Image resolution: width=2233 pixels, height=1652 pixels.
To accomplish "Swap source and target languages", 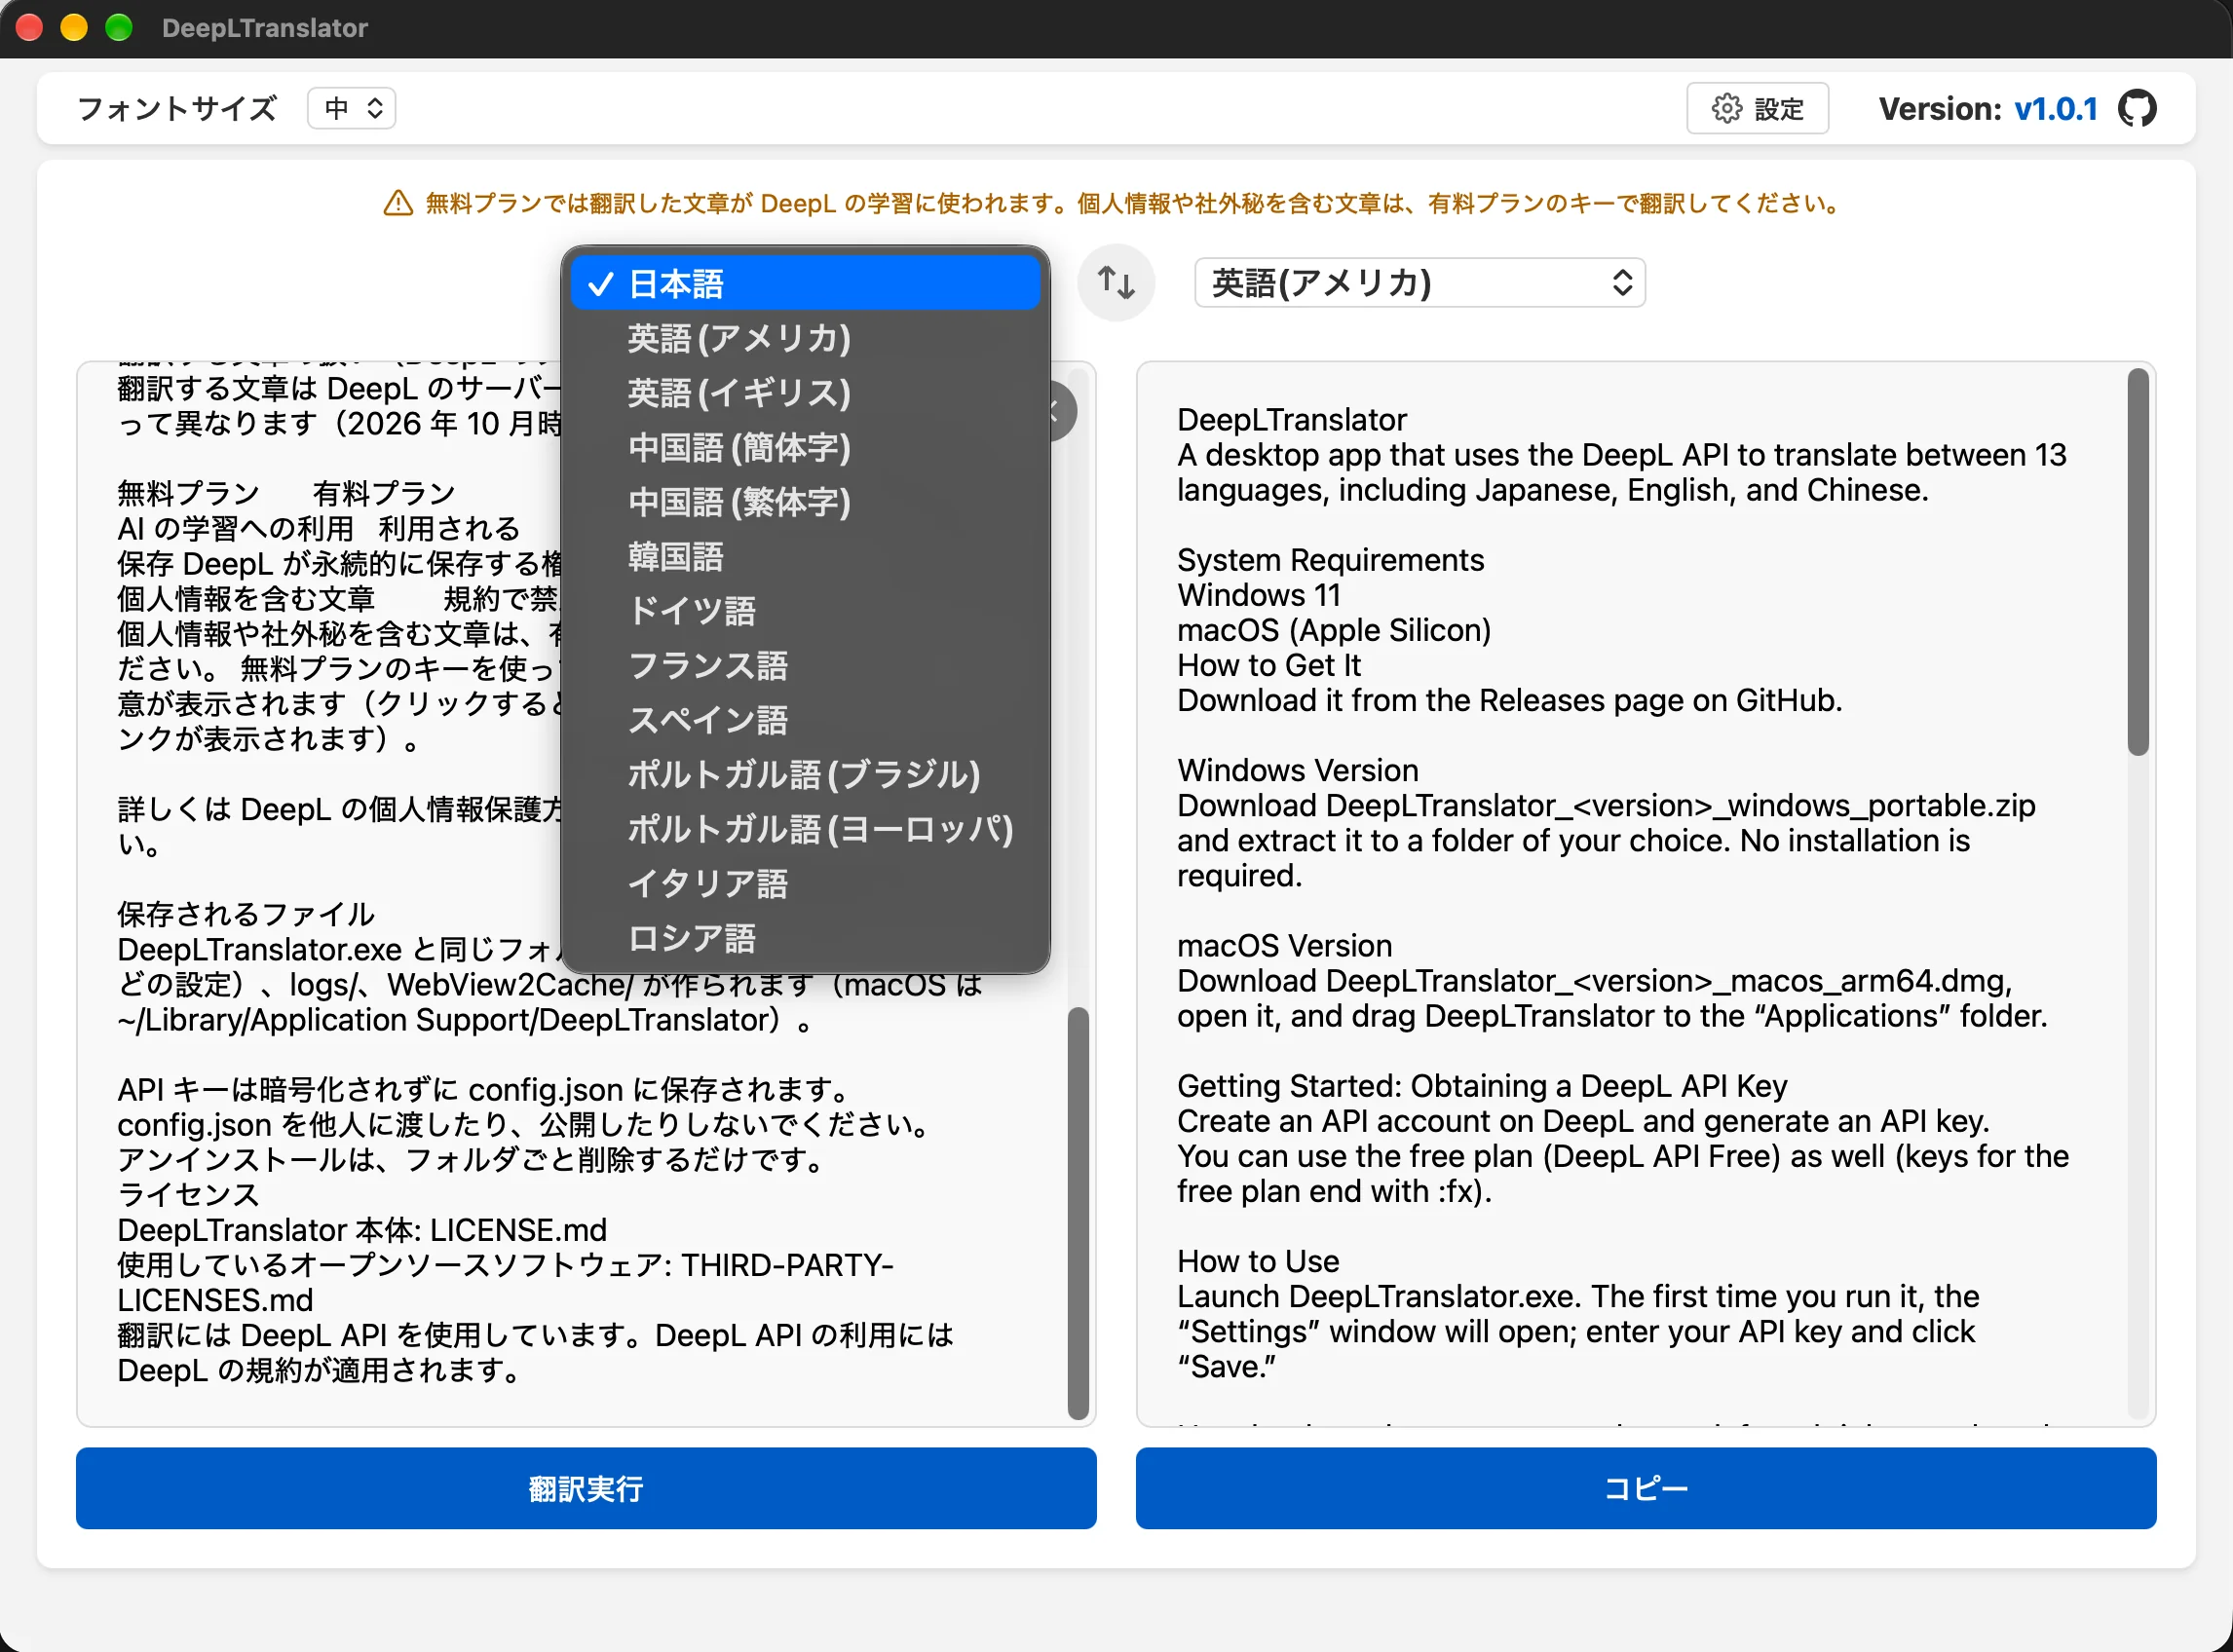I will [x=1116, y=282].
